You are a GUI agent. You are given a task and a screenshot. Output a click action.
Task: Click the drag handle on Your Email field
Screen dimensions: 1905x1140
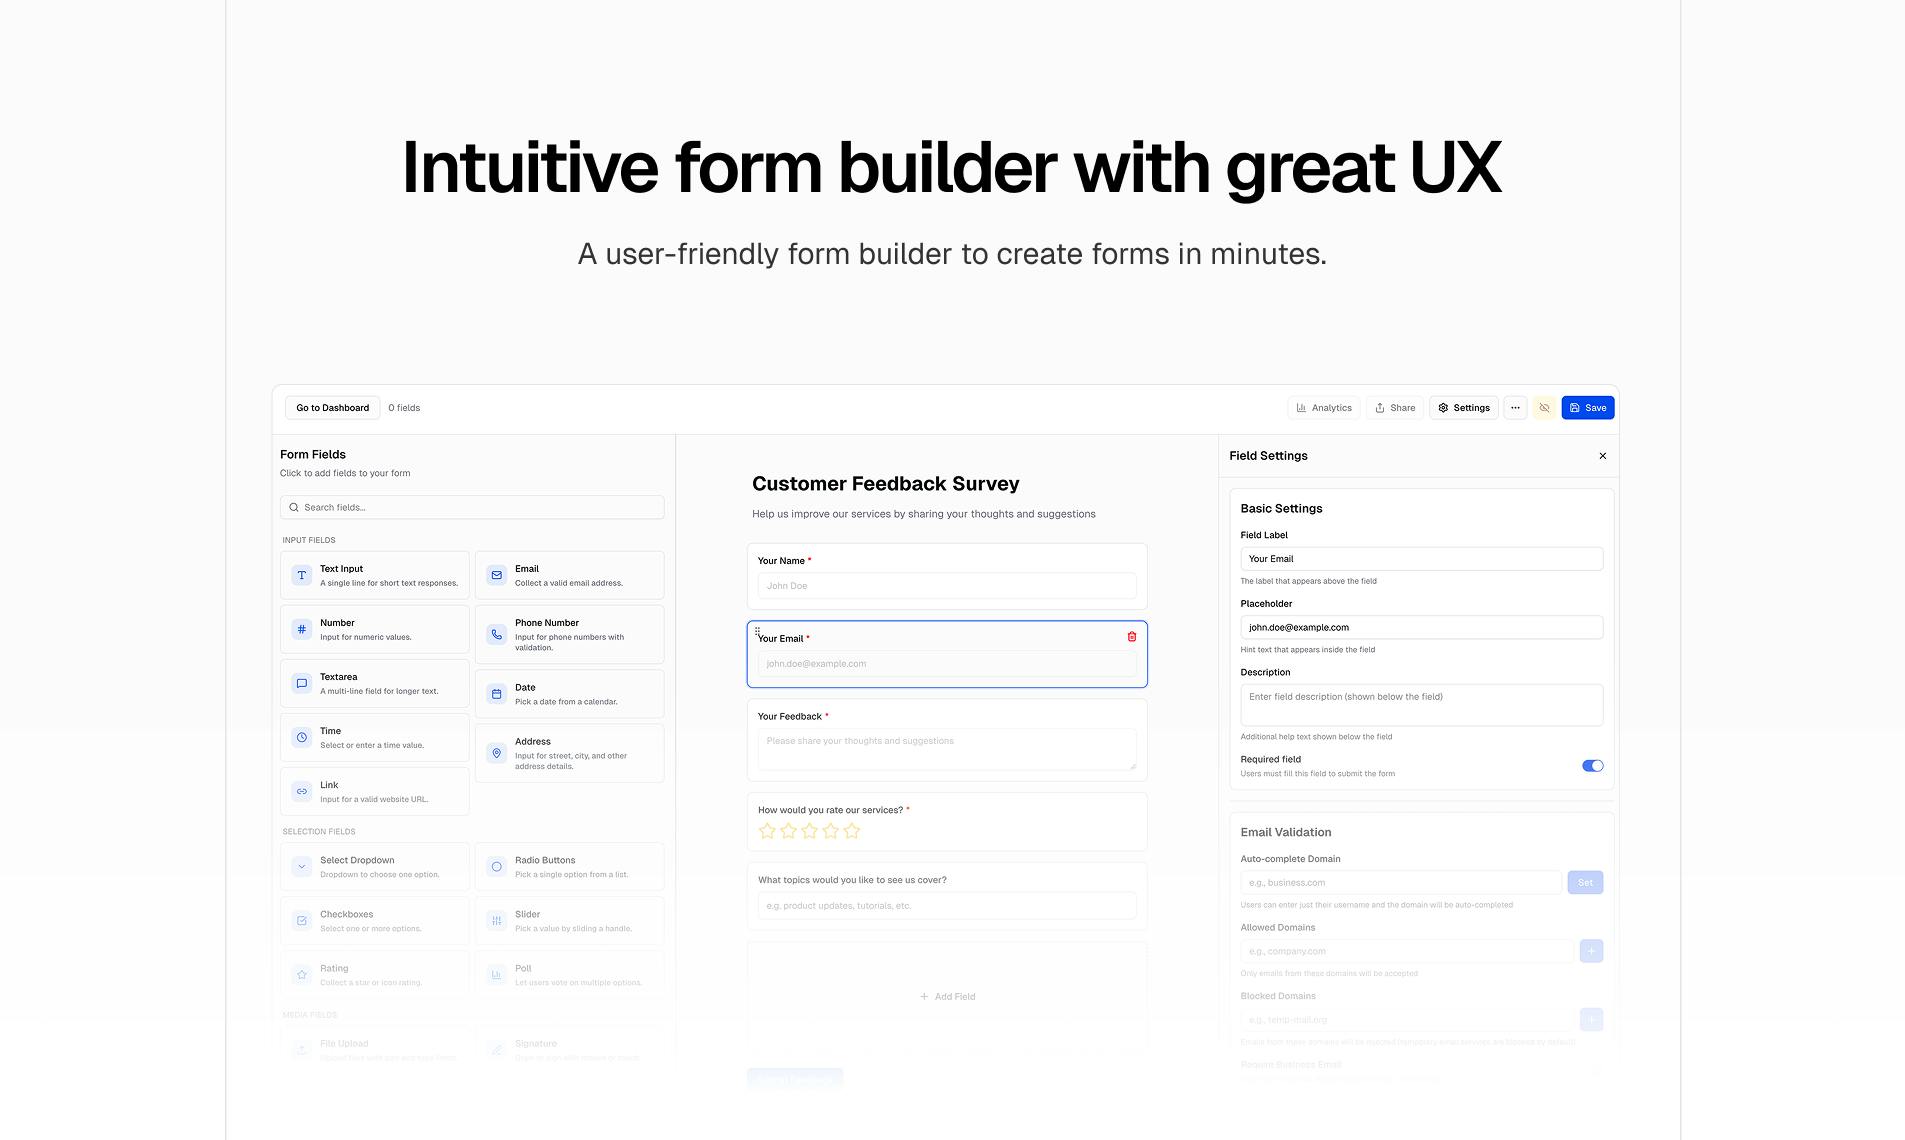point(757,631)
